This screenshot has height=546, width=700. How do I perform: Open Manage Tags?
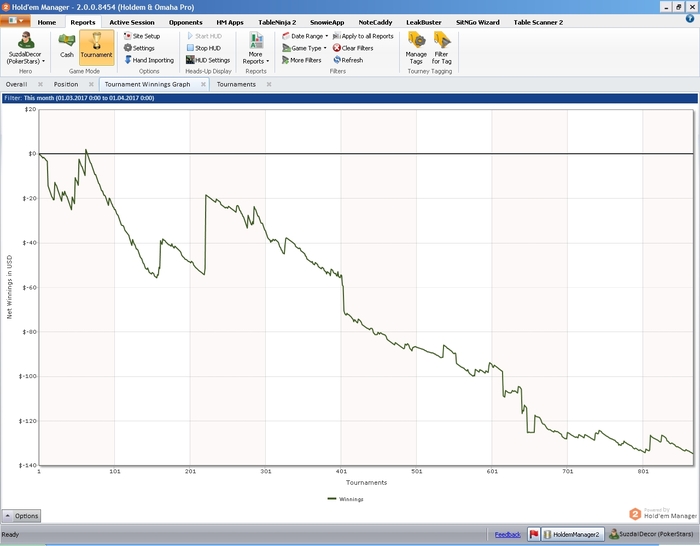click(x=416, y=46)
